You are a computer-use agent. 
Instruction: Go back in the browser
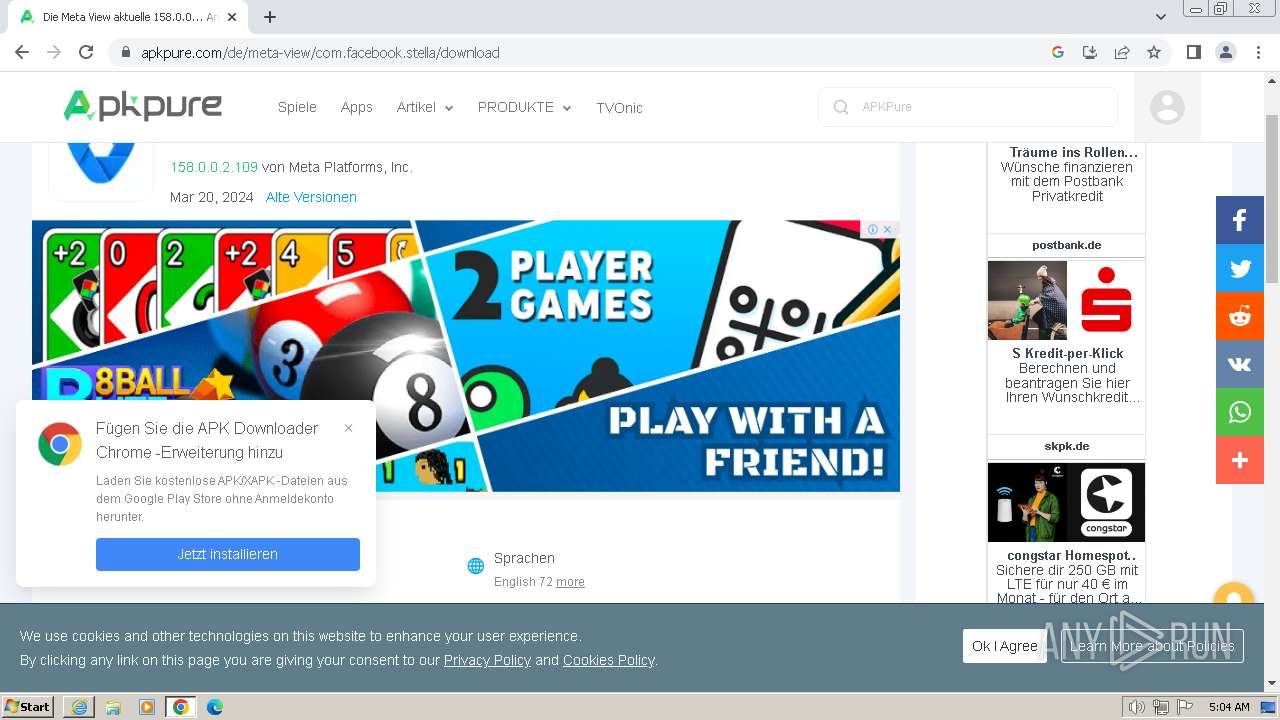22,52
